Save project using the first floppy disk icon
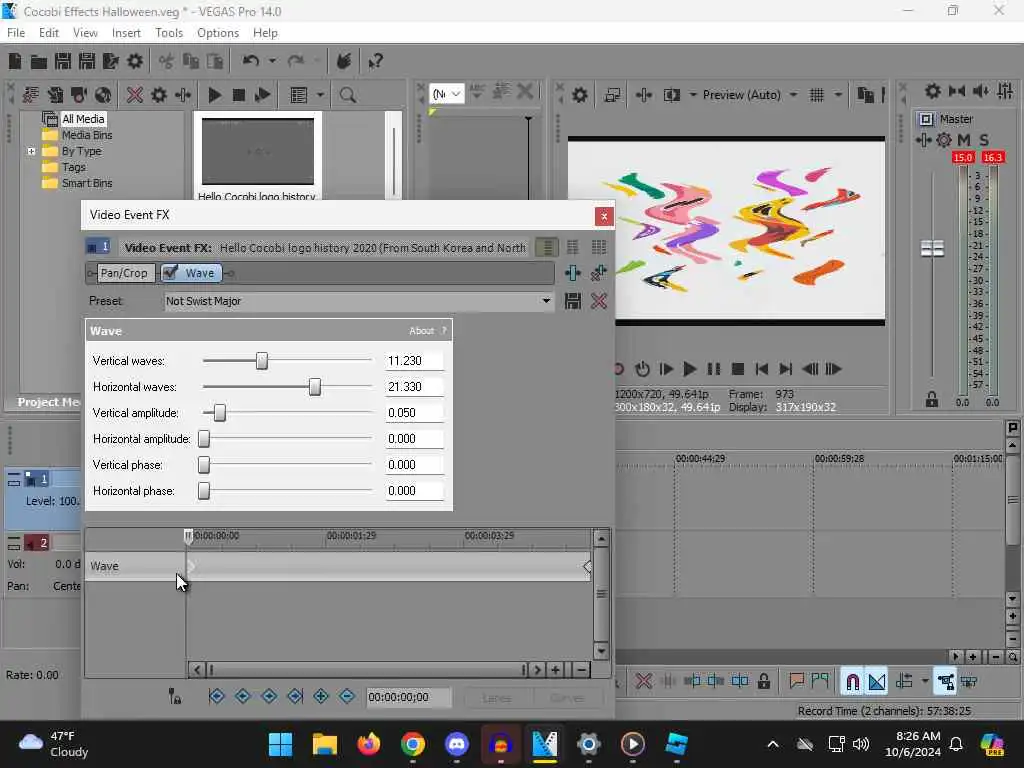The height and width of the screenshot is (768, 1024). click(63, 61)
